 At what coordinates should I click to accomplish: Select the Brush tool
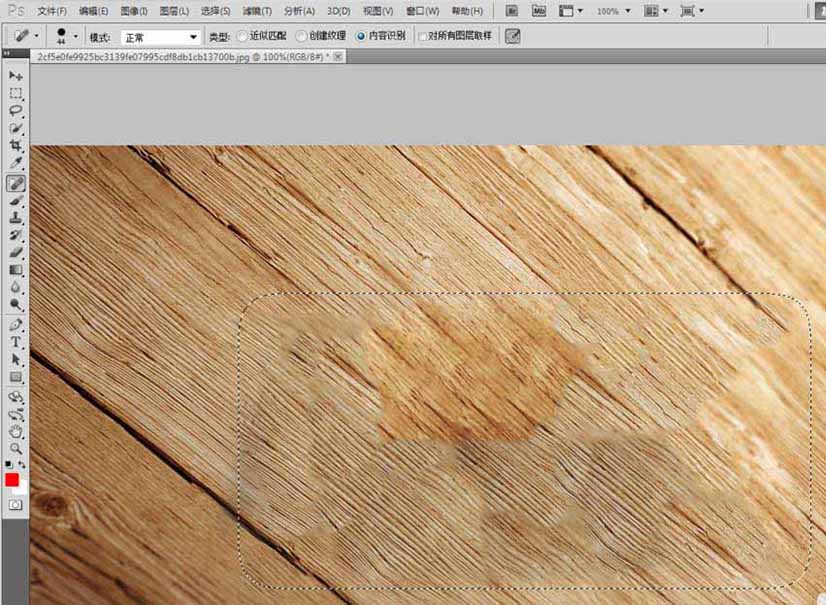point(14,199)
